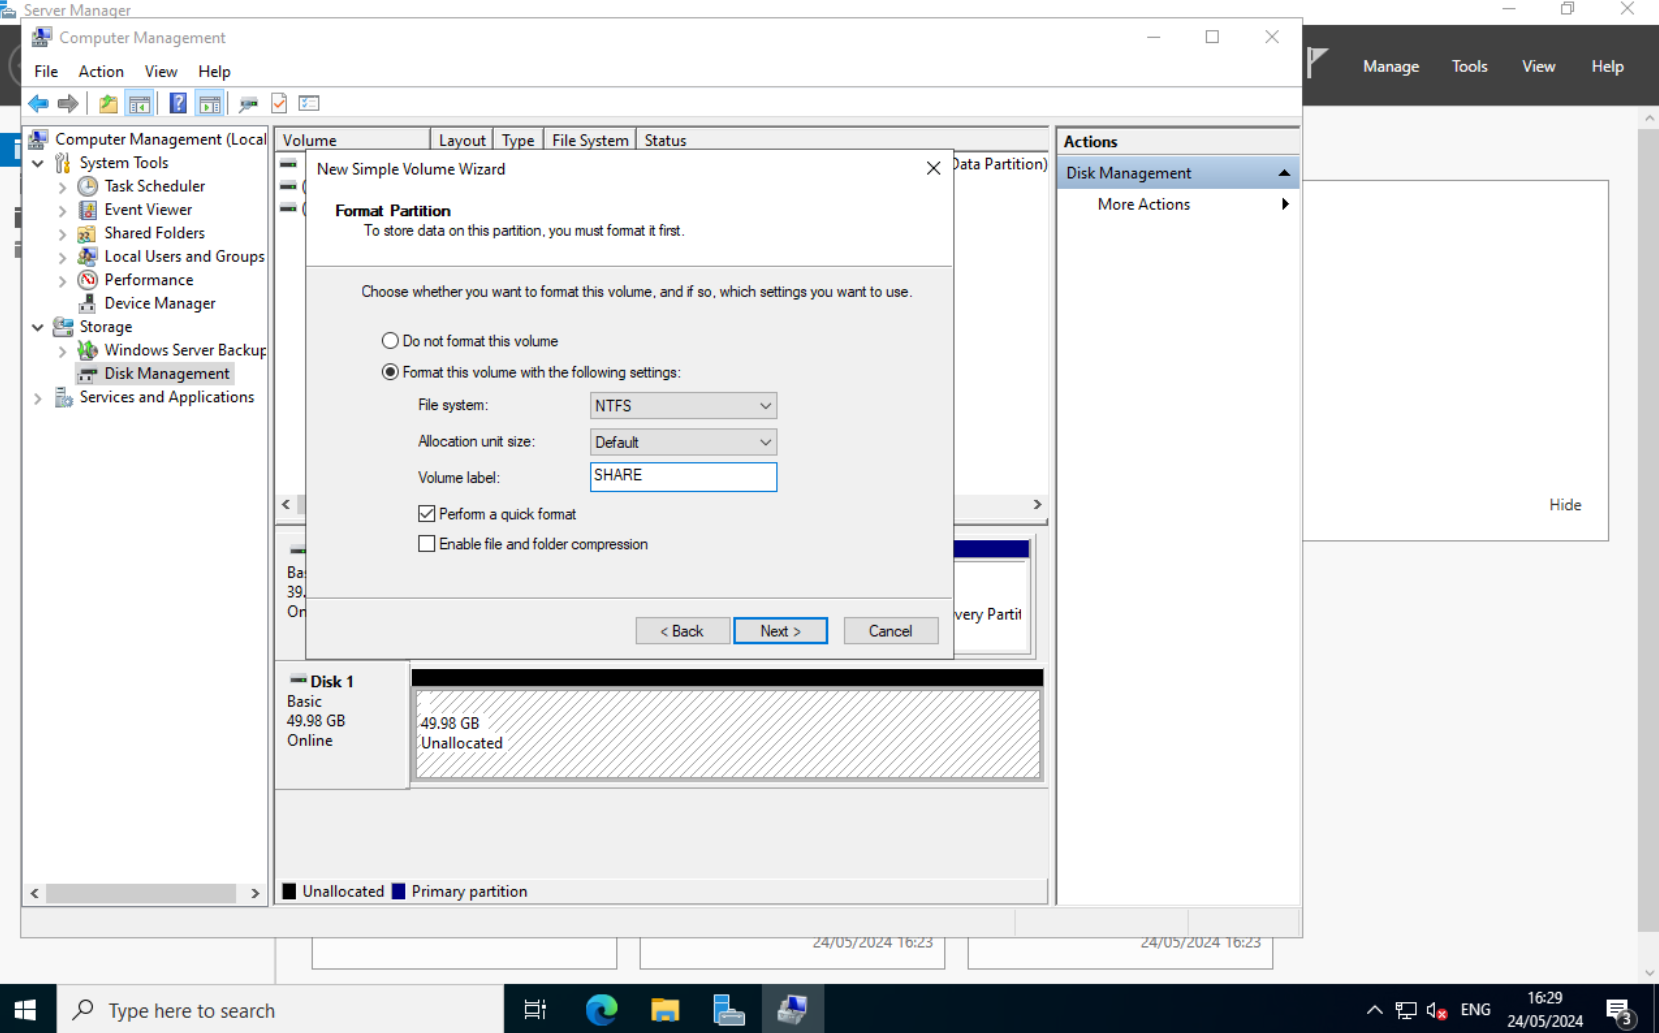Screen dimensions: 1659x1033
Task: Open the Help toolbar icon
Action: point(178,103)
